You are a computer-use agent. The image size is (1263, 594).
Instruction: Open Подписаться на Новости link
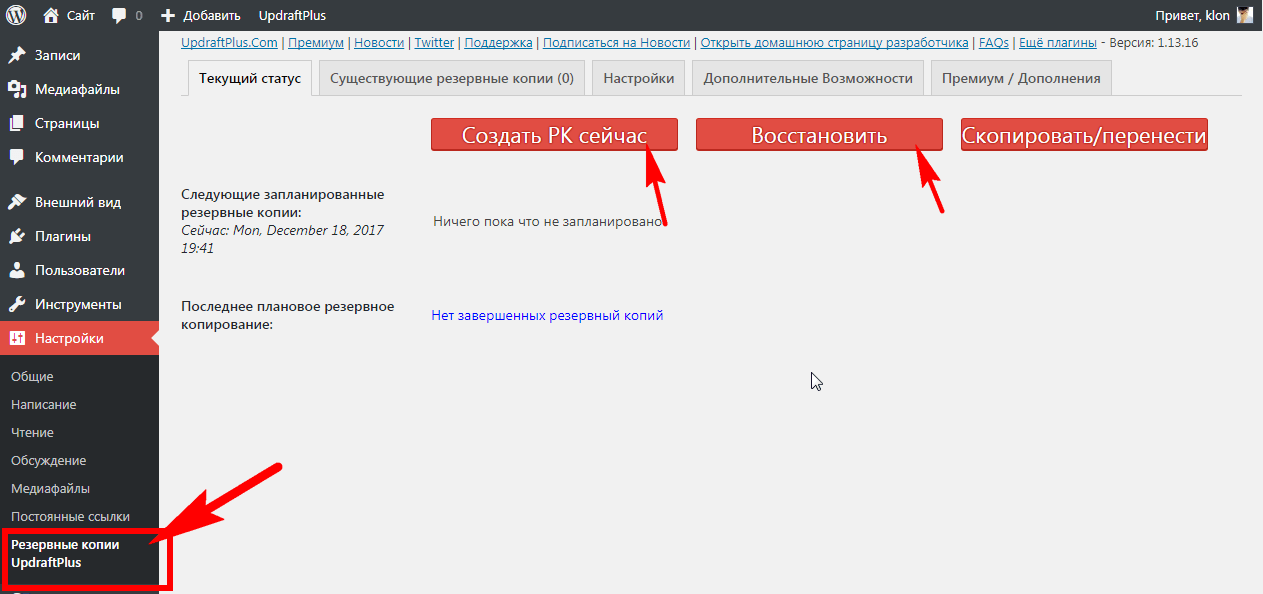pos(617,43)
